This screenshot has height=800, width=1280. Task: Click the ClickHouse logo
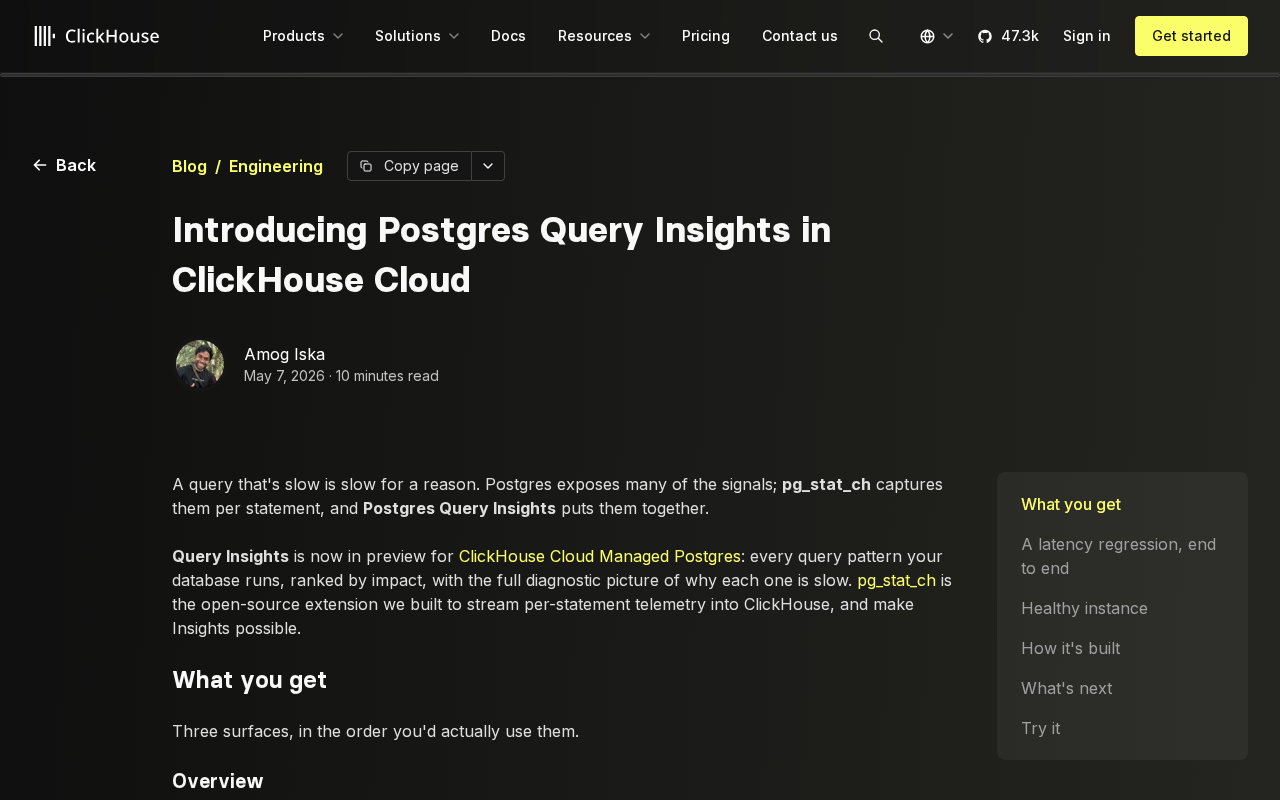pos(96,36)
